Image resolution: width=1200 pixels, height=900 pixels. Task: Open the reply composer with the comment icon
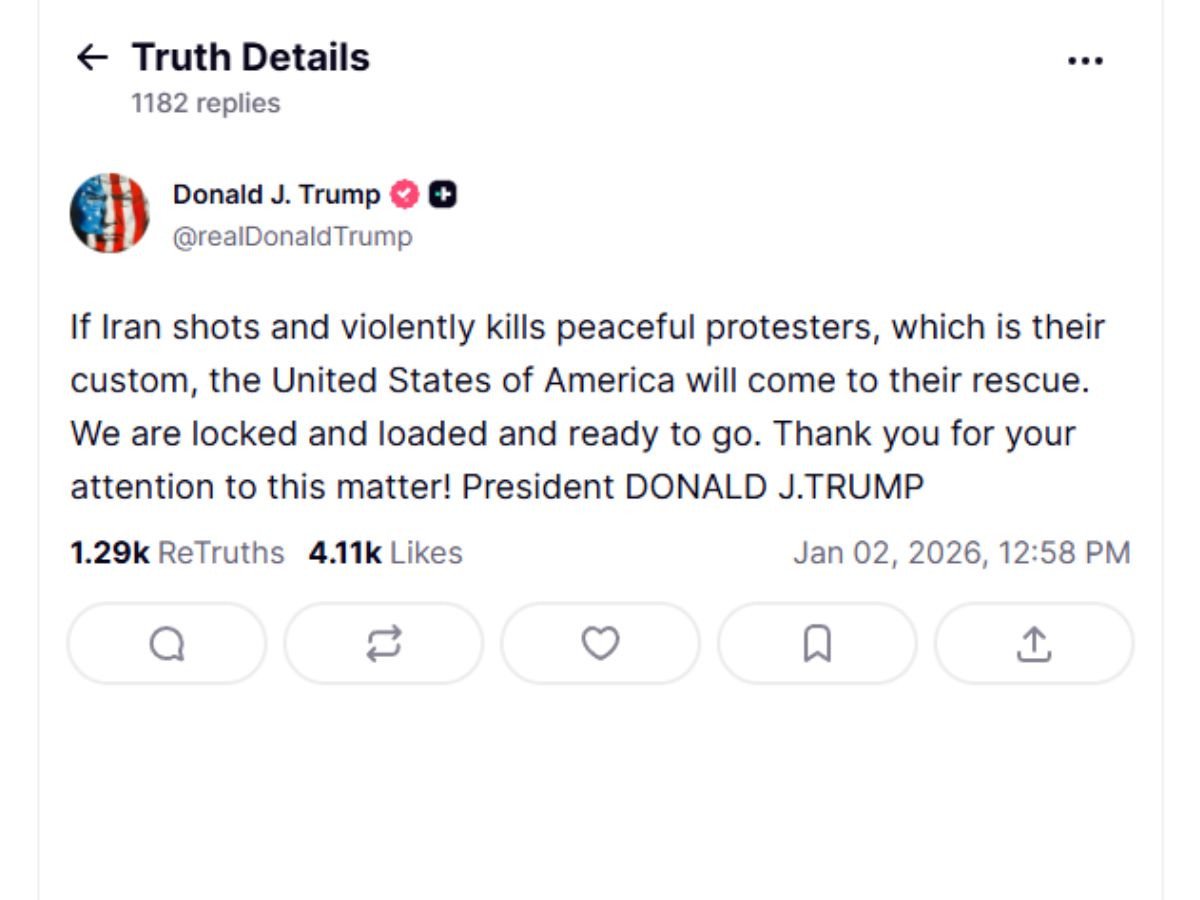(x=166, y=644)
